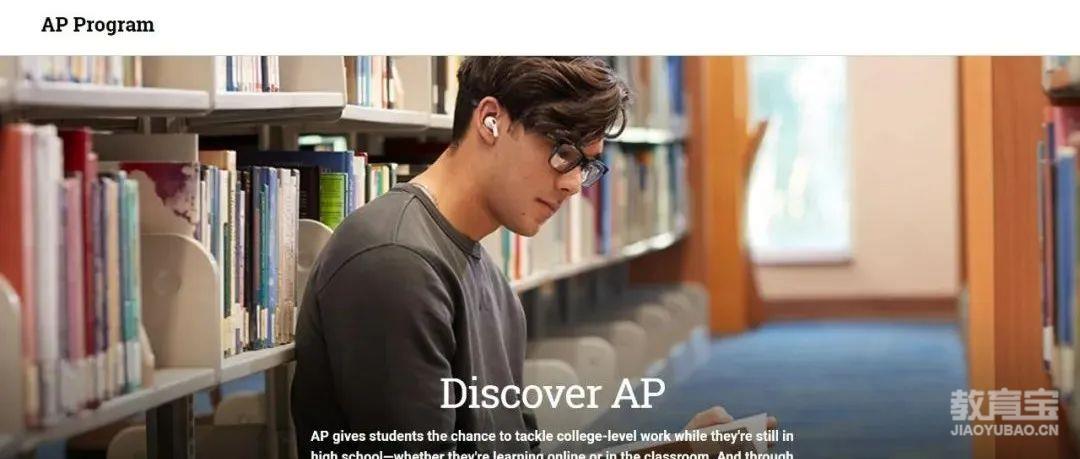This screenshot has height=459, width=1080.
Task: Click the AP Program site title
Action: [98, 25]
